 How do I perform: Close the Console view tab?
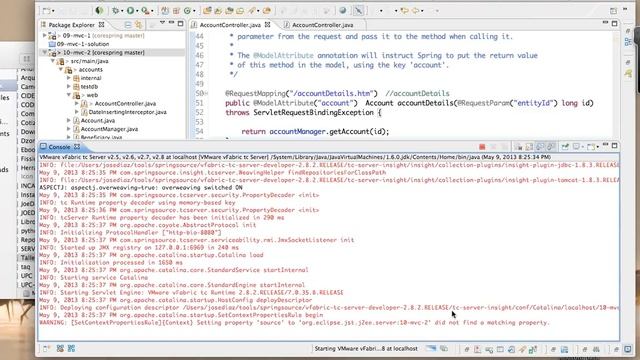coord(77,147)
